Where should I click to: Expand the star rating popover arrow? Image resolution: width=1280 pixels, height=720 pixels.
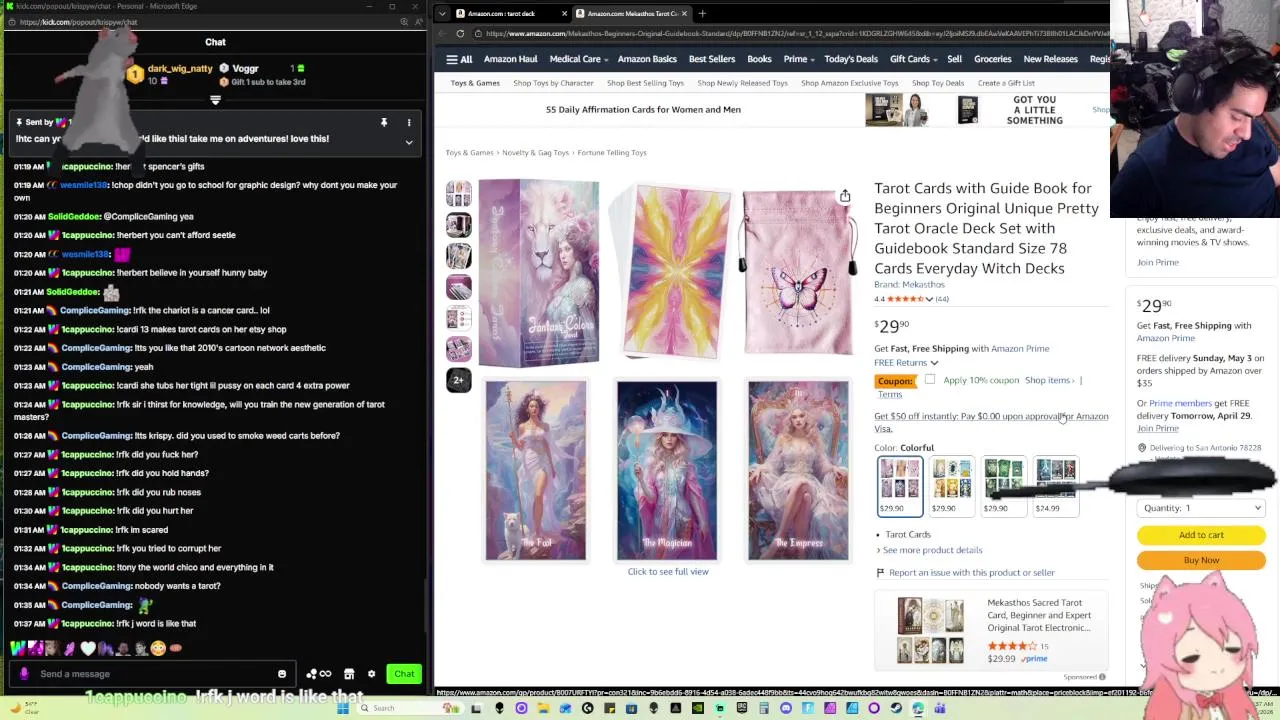[929, 299]
